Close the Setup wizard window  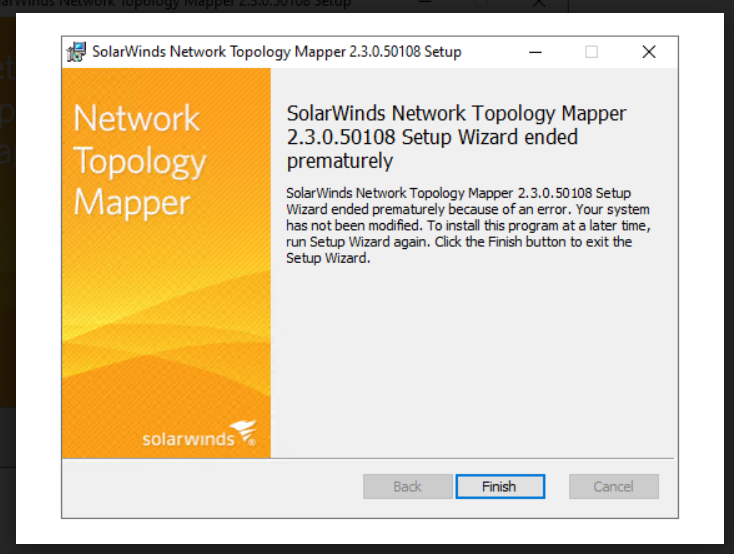[649, 52]
